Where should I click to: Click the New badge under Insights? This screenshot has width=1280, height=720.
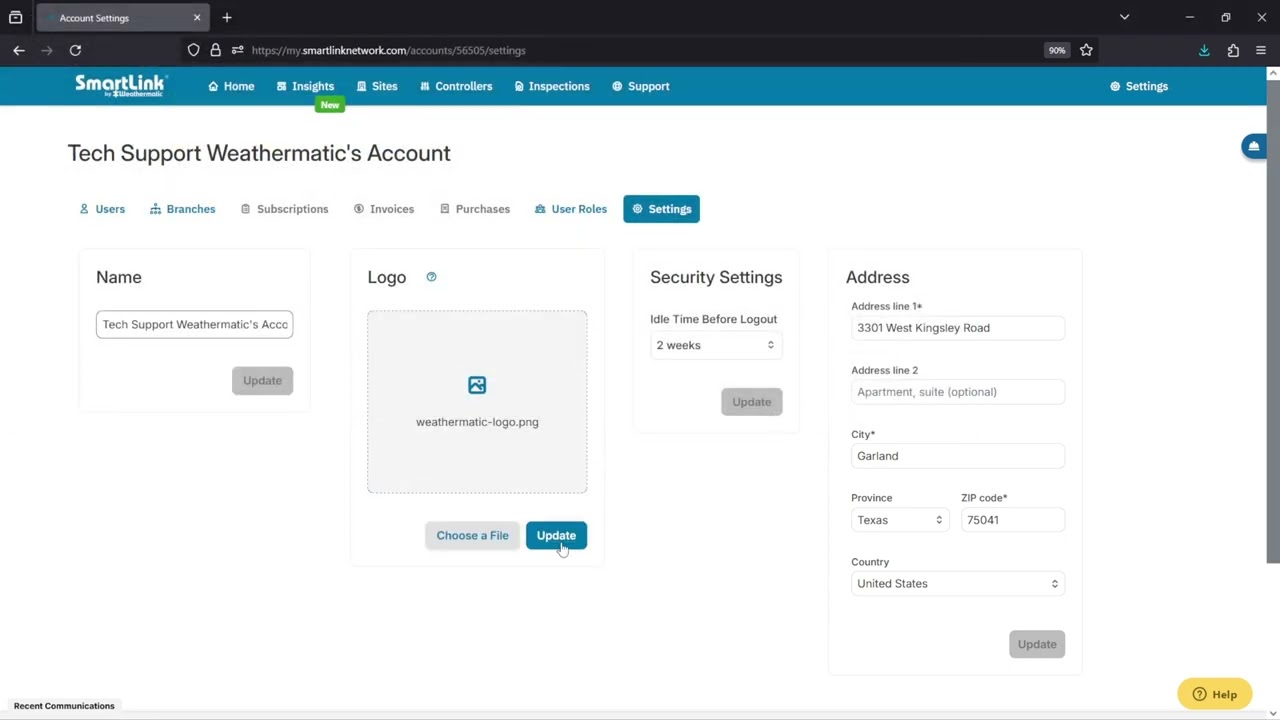coord(329,105)
